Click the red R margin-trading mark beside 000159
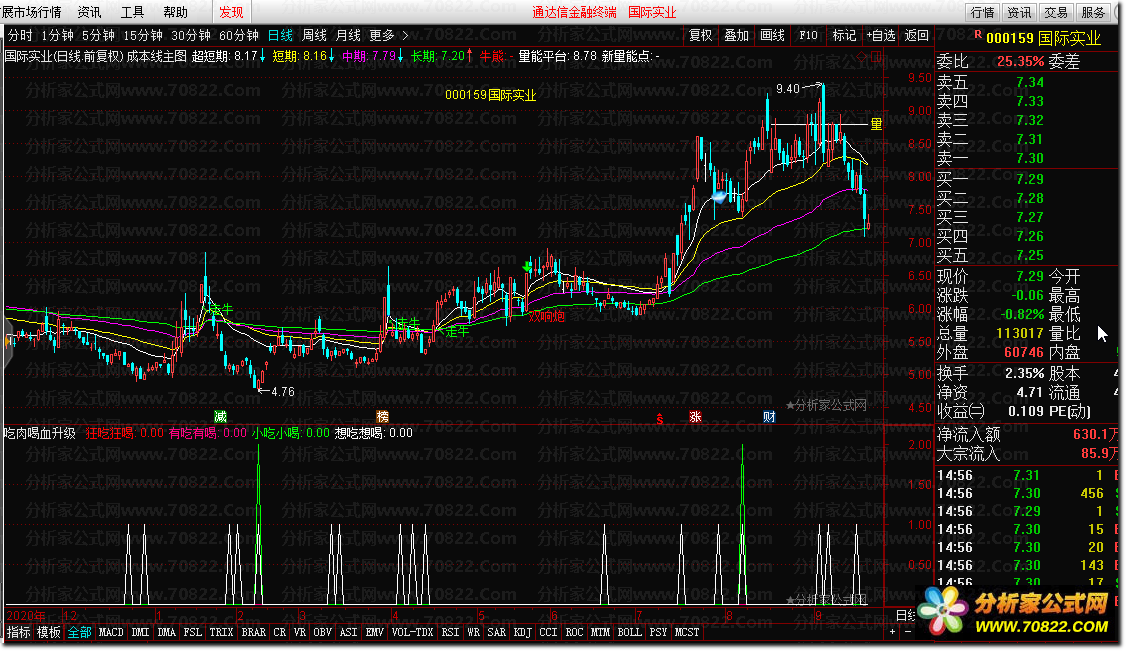 click(978, 34)
